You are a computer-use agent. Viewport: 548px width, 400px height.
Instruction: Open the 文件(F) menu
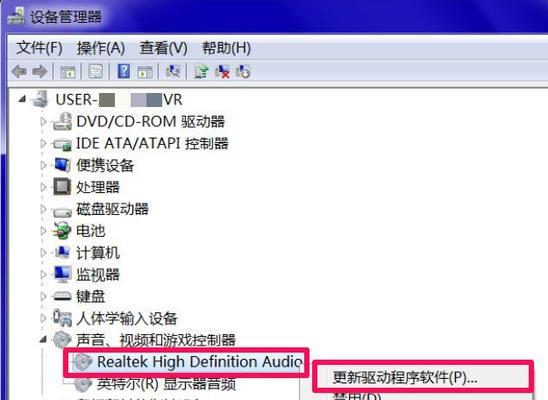(x=39, y=48)
